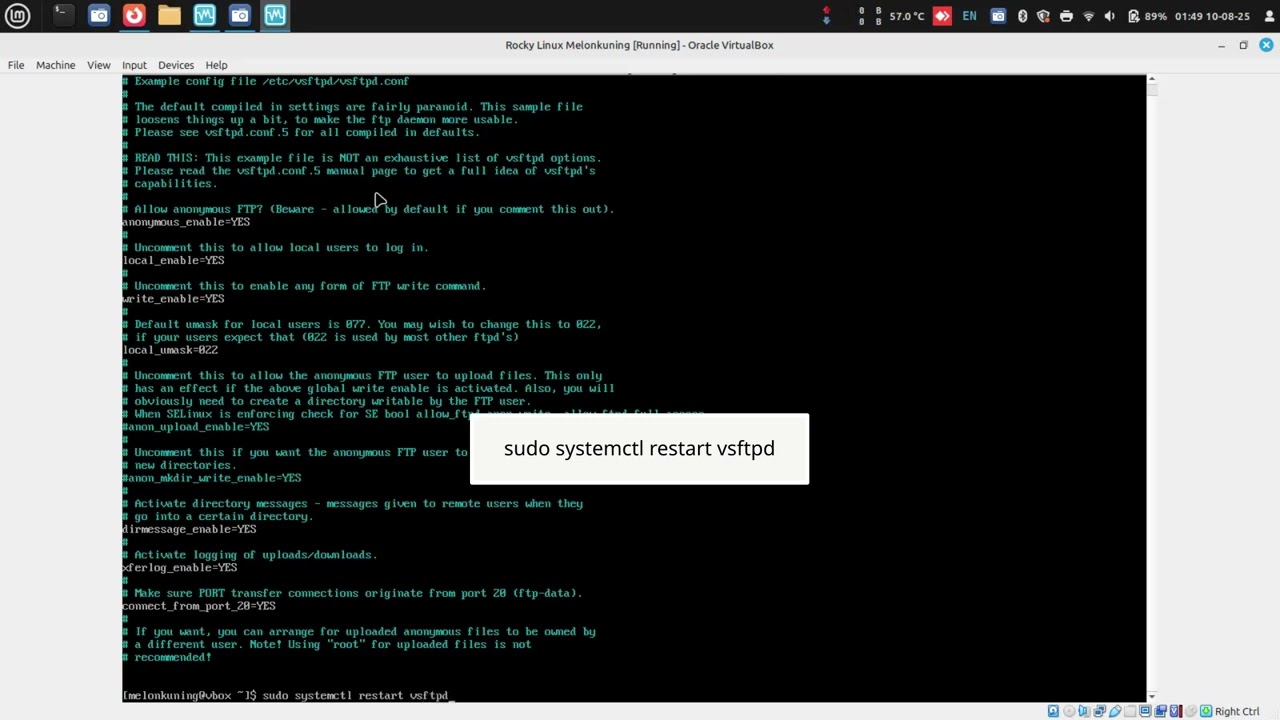Click the EN keyboard layout indicator

pyautogui.click(x=969, y=16)
